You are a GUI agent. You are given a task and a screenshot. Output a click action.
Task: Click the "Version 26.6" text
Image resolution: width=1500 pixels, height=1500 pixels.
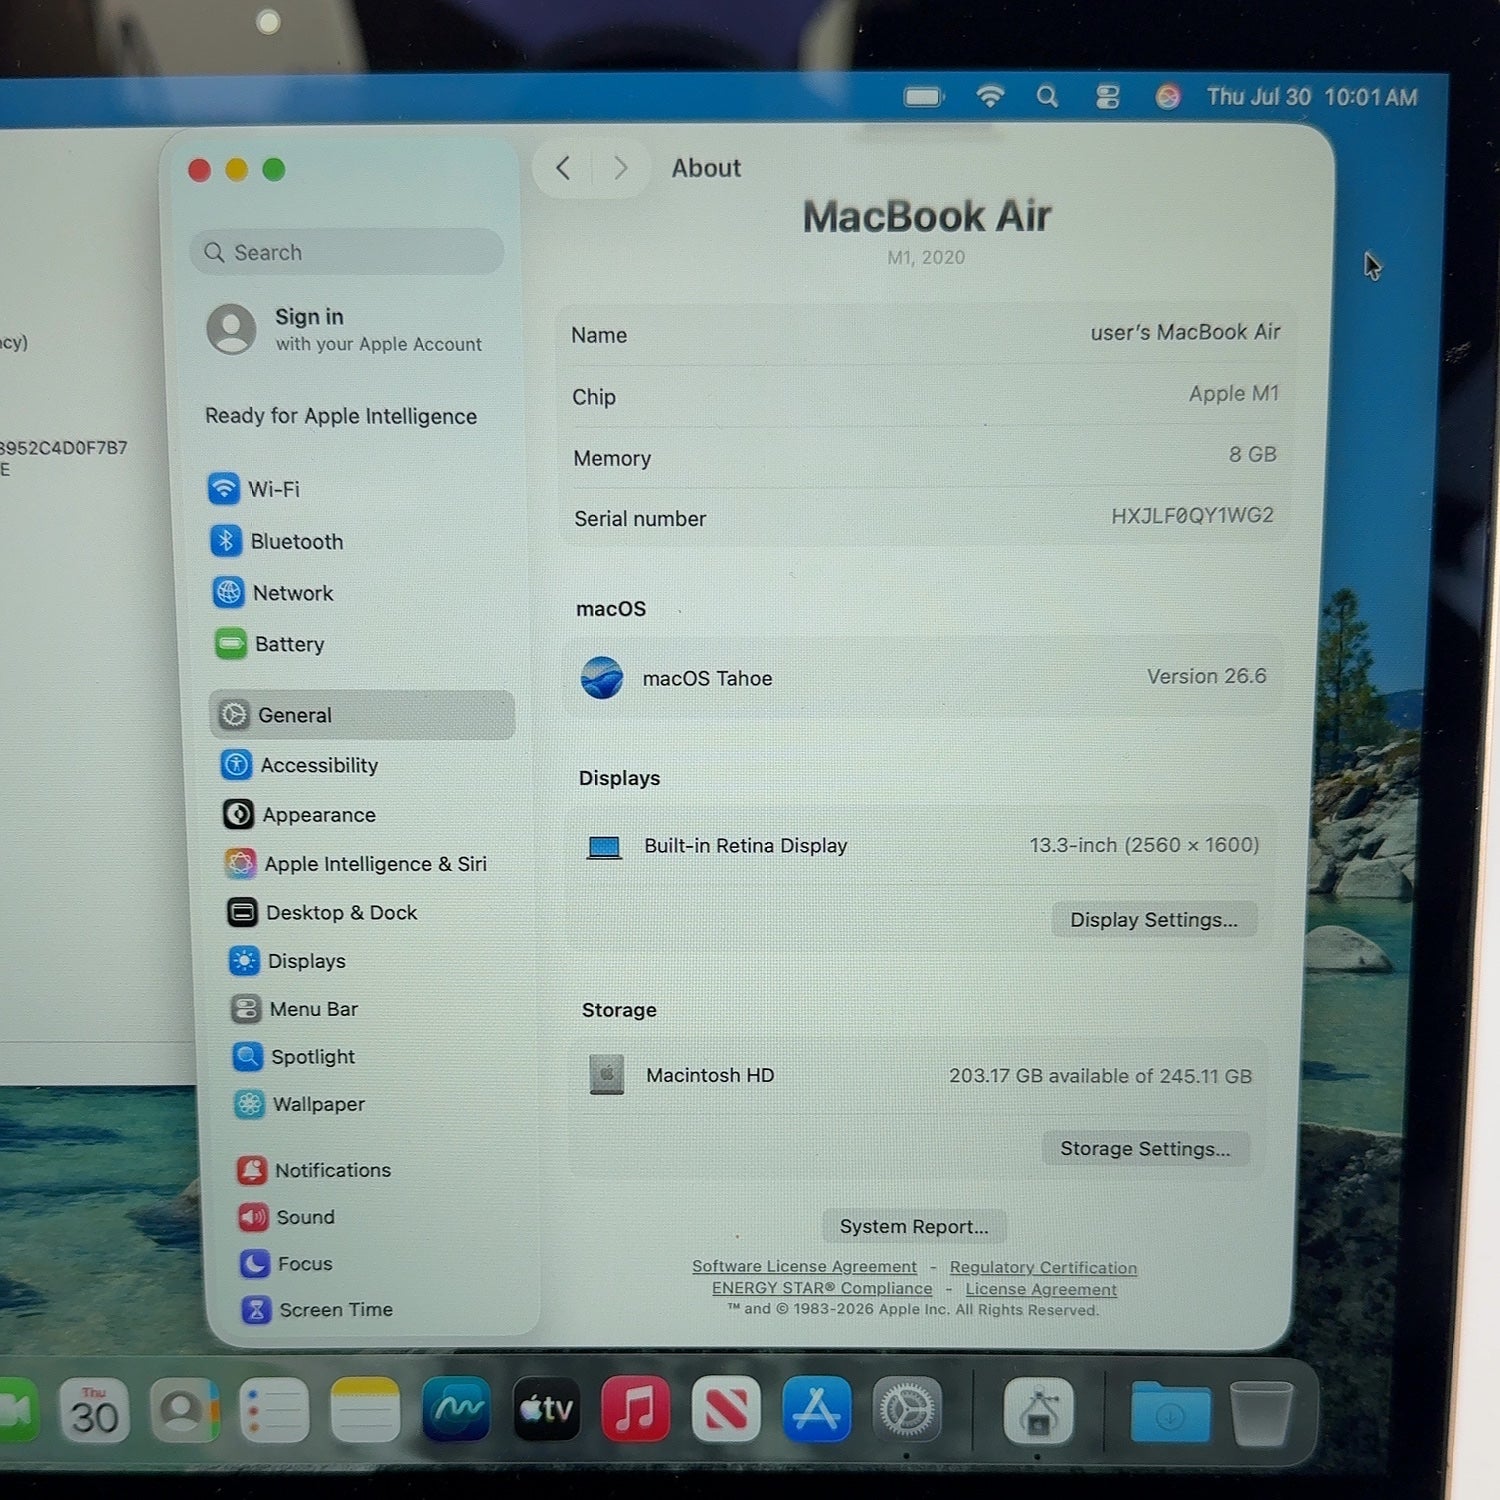point(1207,676)
